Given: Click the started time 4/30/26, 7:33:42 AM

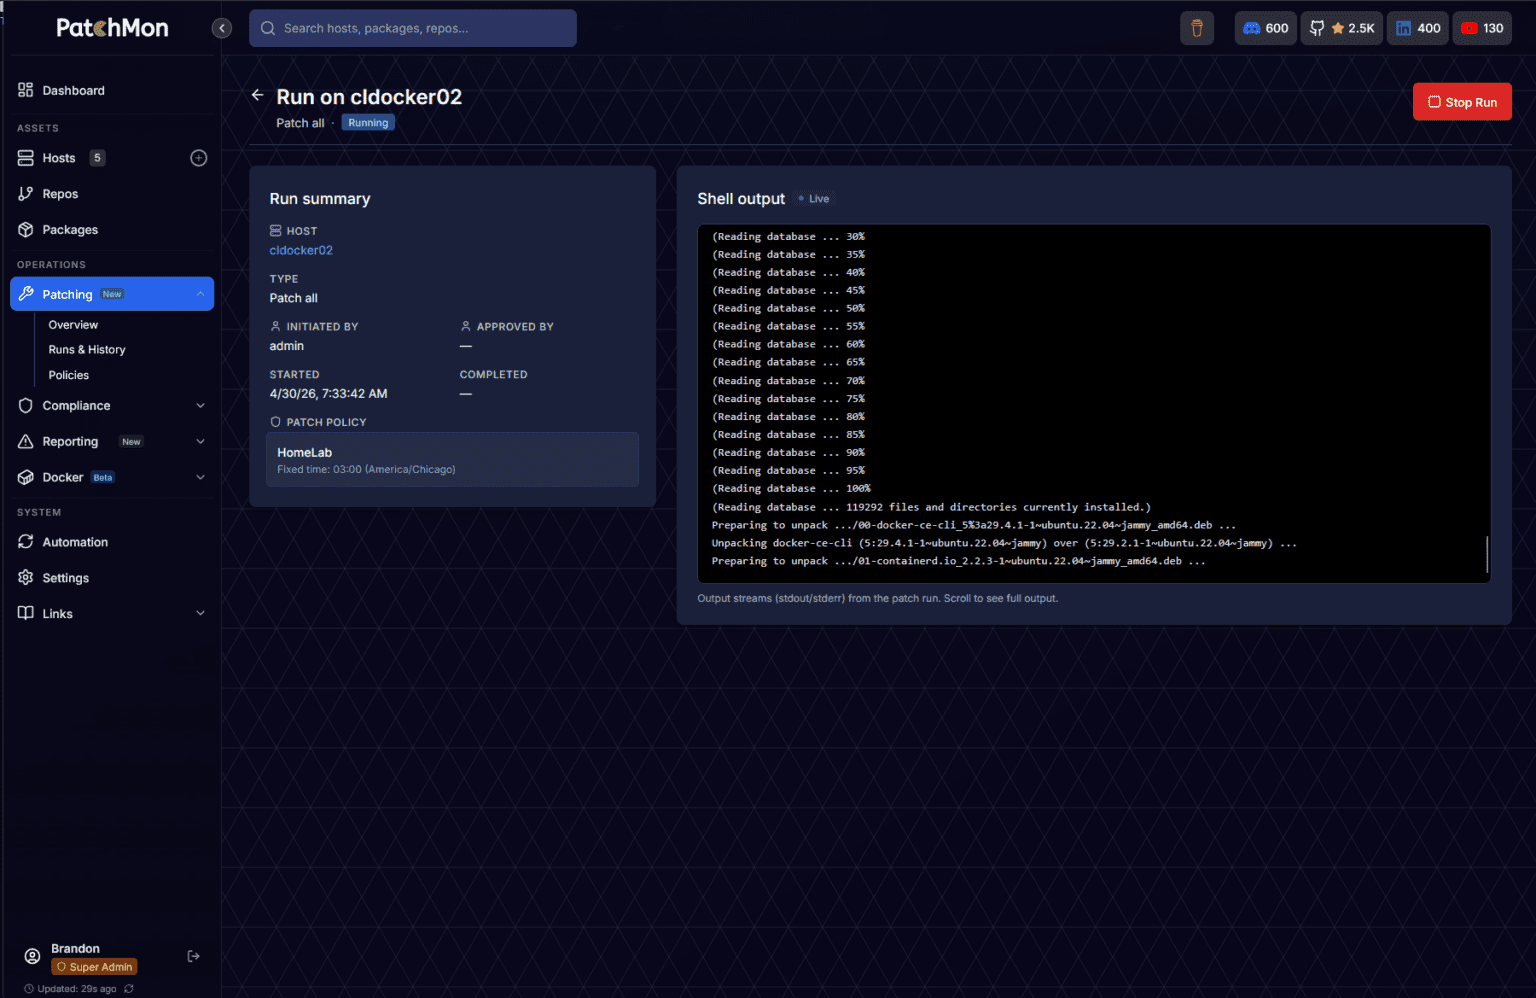Looking at the screenshot, I should pyautogui.click(x=328, y=394).
